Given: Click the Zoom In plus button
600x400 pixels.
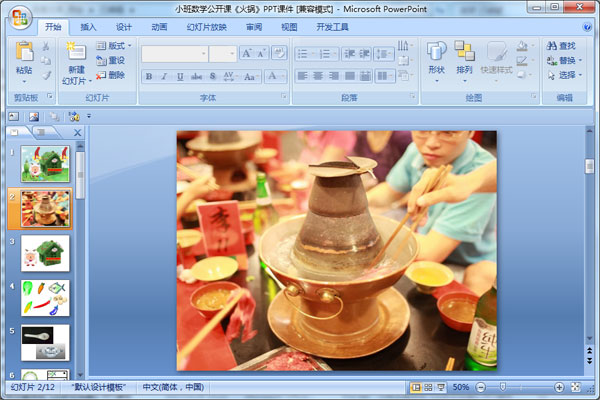Looking at the screenshot, I should (x=559, y=387).
